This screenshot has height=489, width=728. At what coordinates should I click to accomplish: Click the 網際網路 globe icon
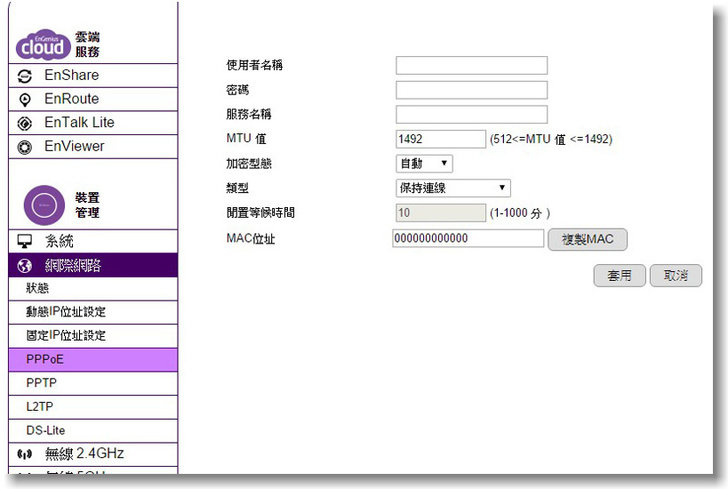pos(26,266)
